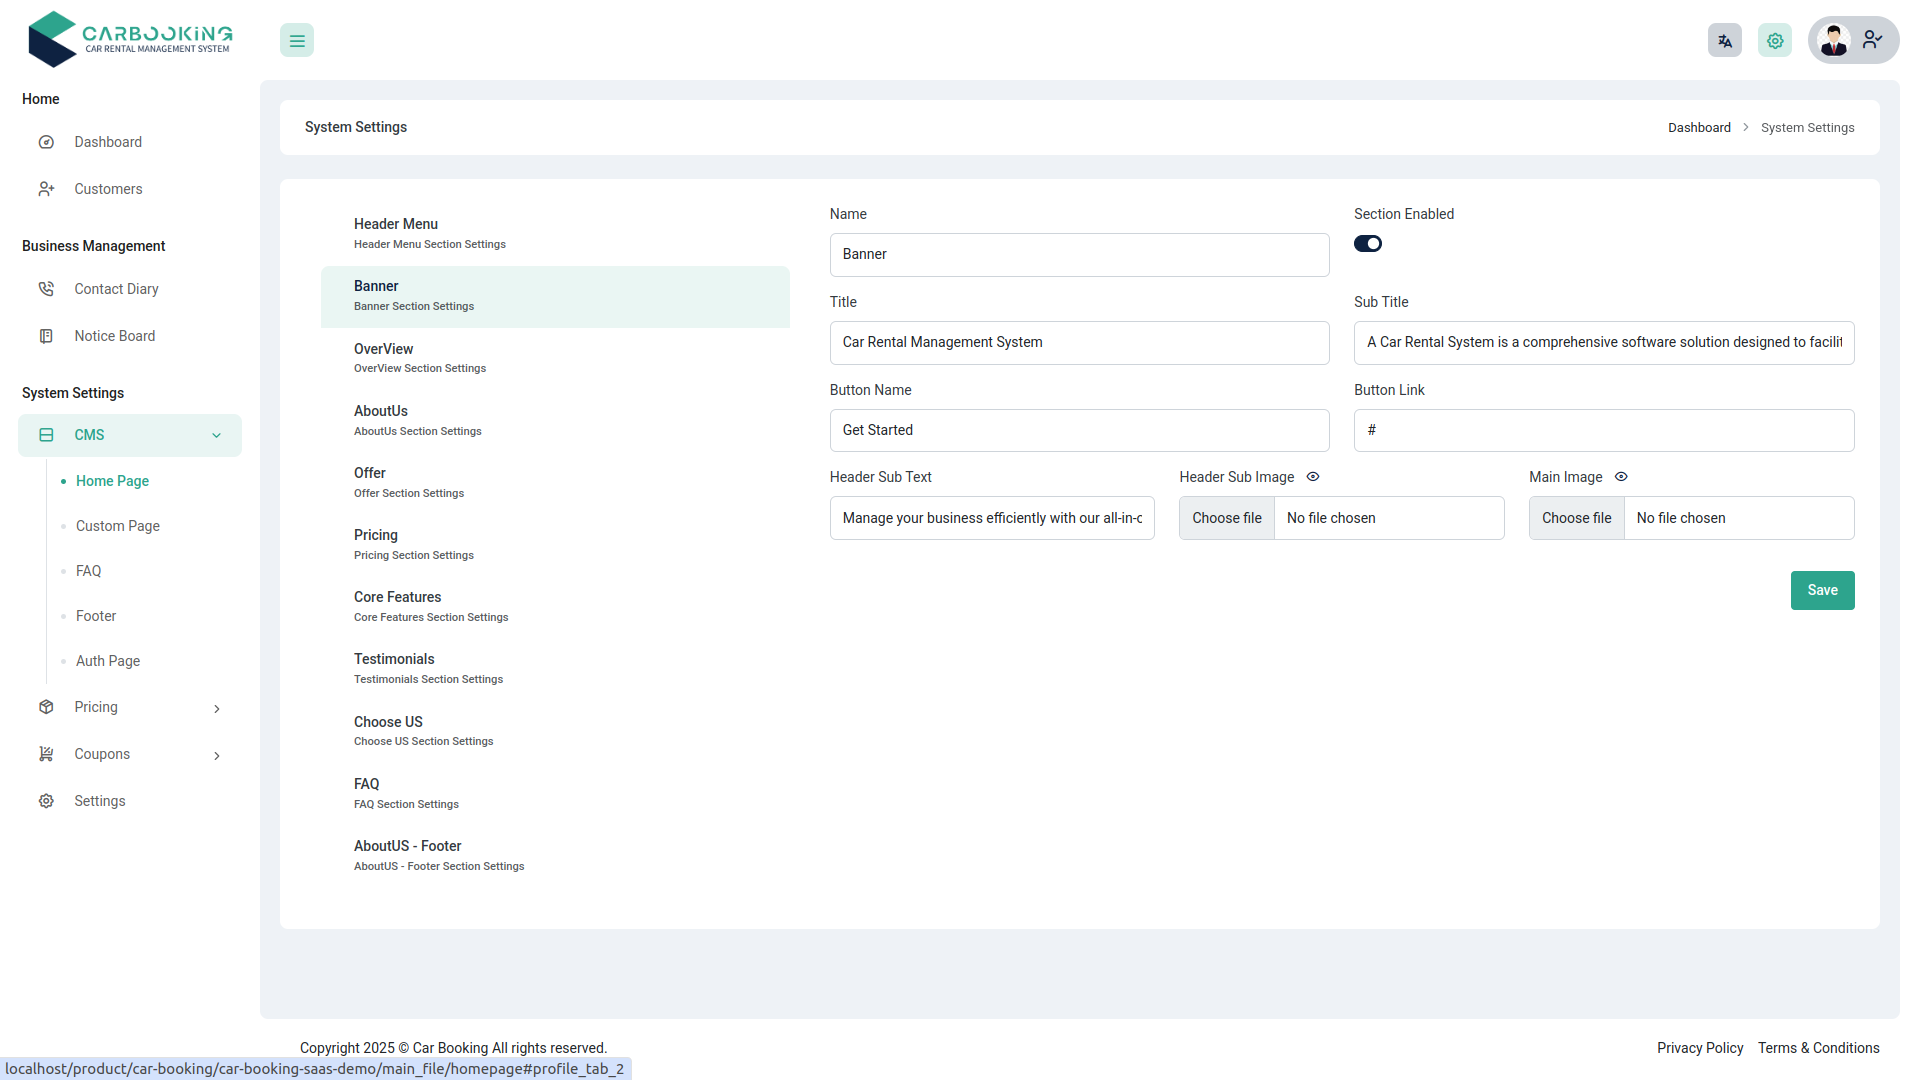Click the CarBooking logo
This screenshot has width=1920, height=1080.
(129, 39)
